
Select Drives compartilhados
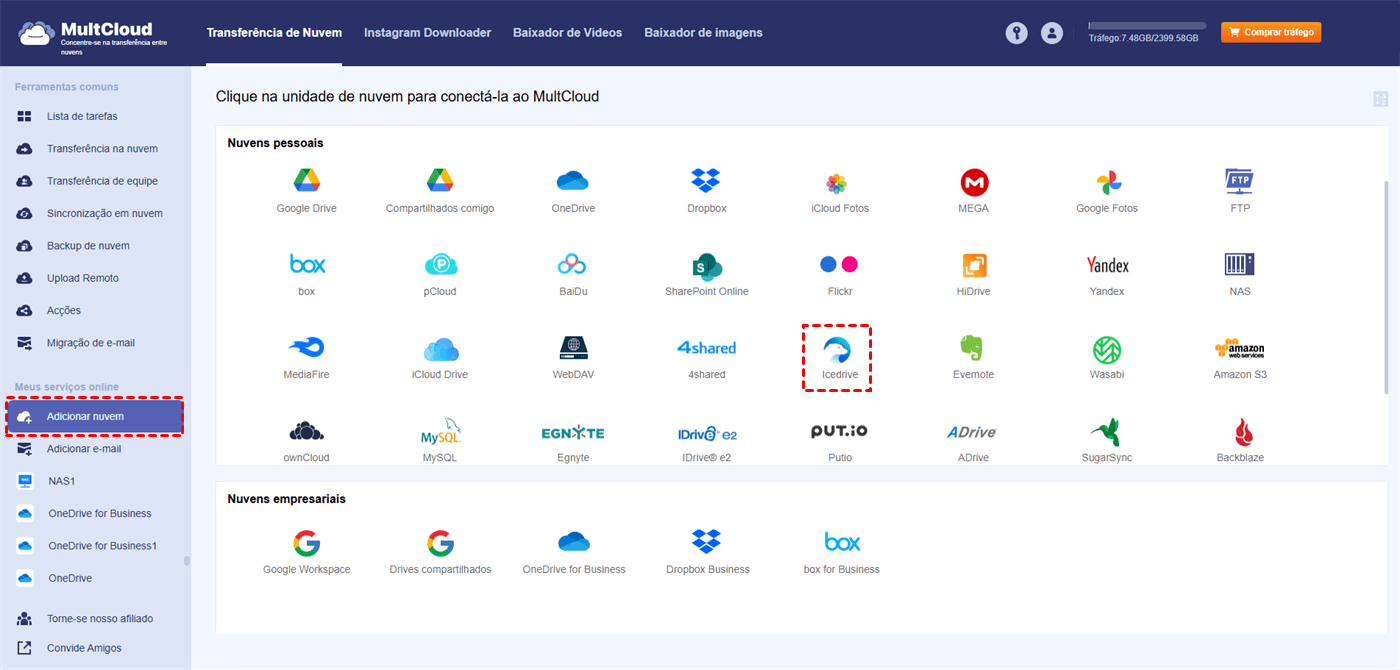pos(440,543)
